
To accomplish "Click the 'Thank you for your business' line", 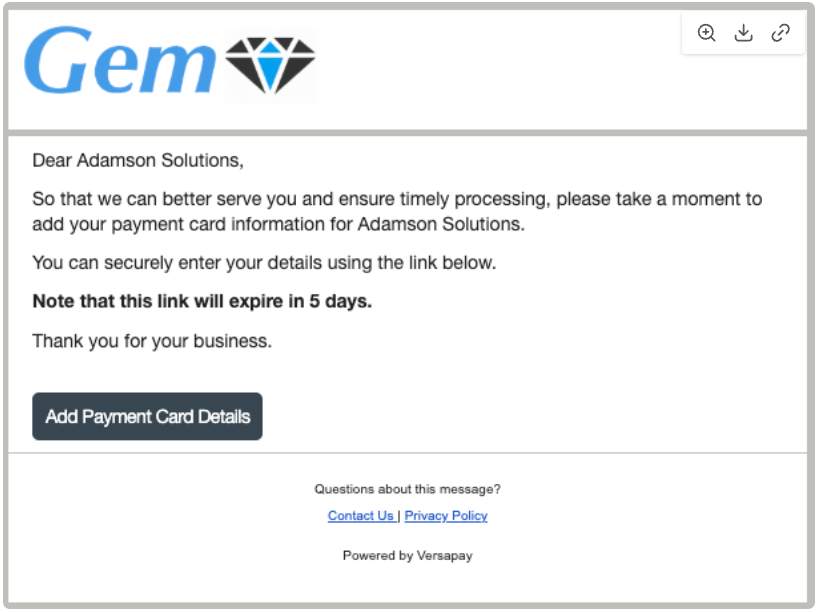I will [152, 341].
